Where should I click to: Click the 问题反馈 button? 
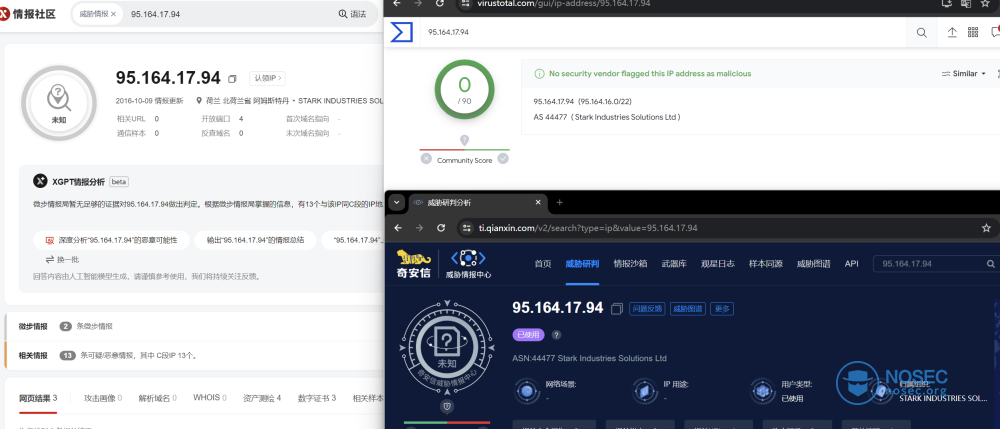pos(647,309)
